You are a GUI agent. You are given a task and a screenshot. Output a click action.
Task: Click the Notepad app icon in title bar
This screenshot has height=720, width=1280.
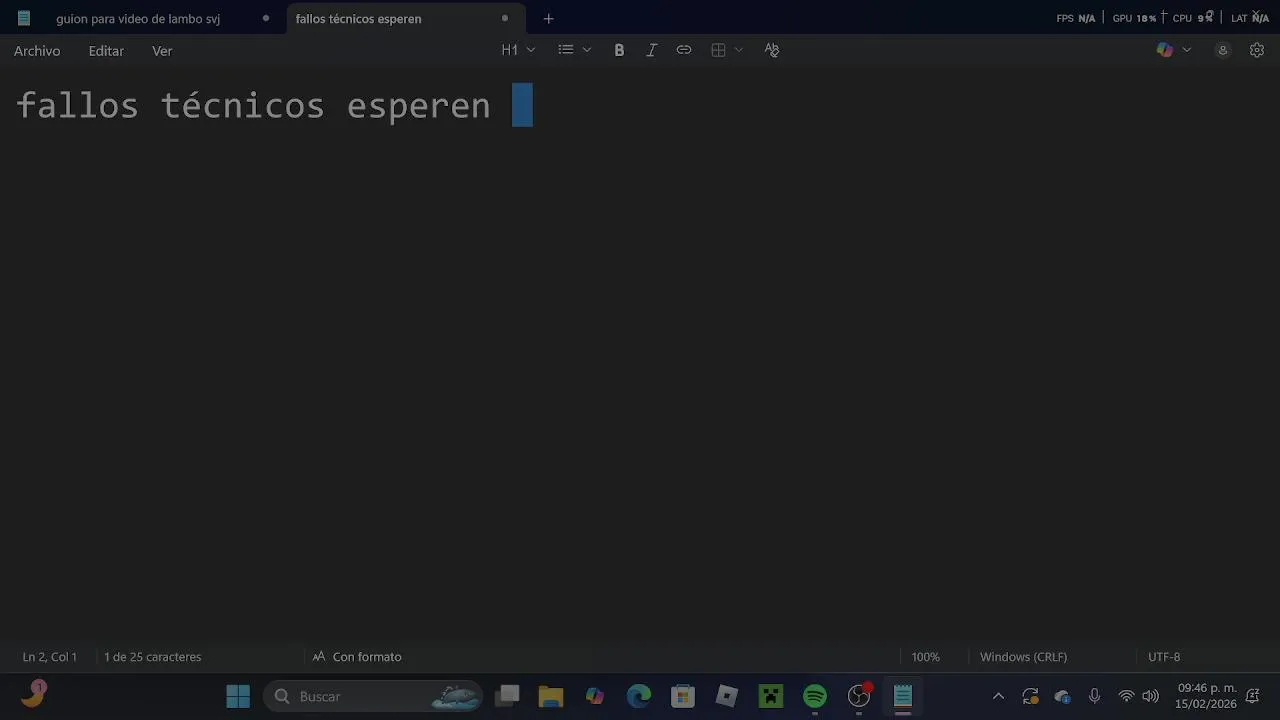pos(24,18)
